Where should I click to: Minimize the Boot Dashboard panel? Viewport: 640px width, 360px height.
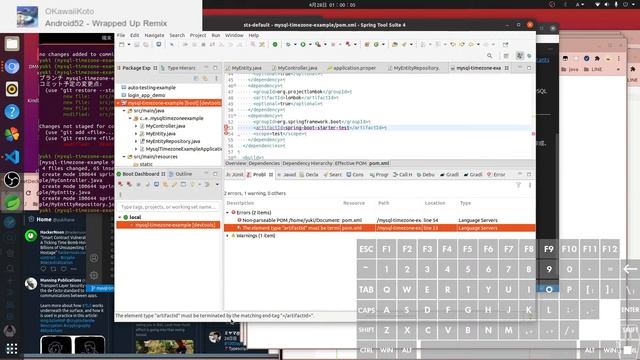point(206,174)
